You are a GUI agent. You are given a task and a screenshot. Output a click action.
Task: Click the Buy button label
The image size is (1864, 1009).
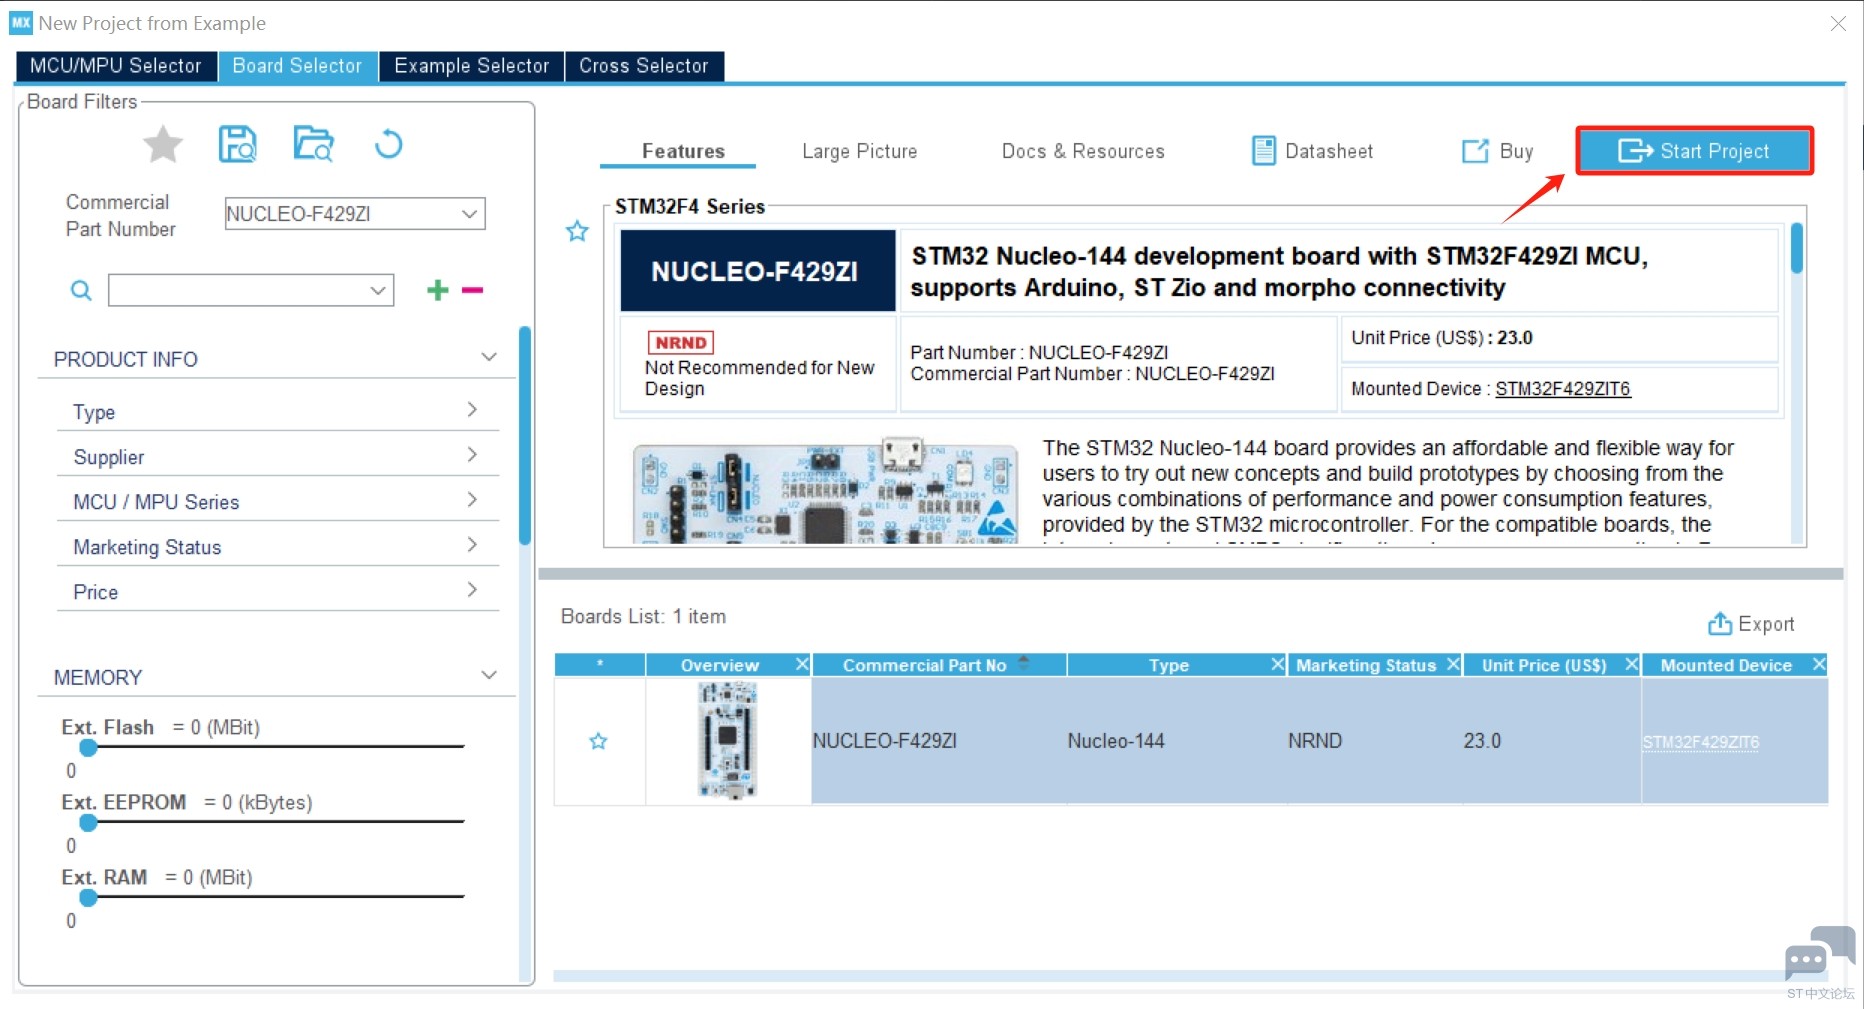click(1516, 151)
